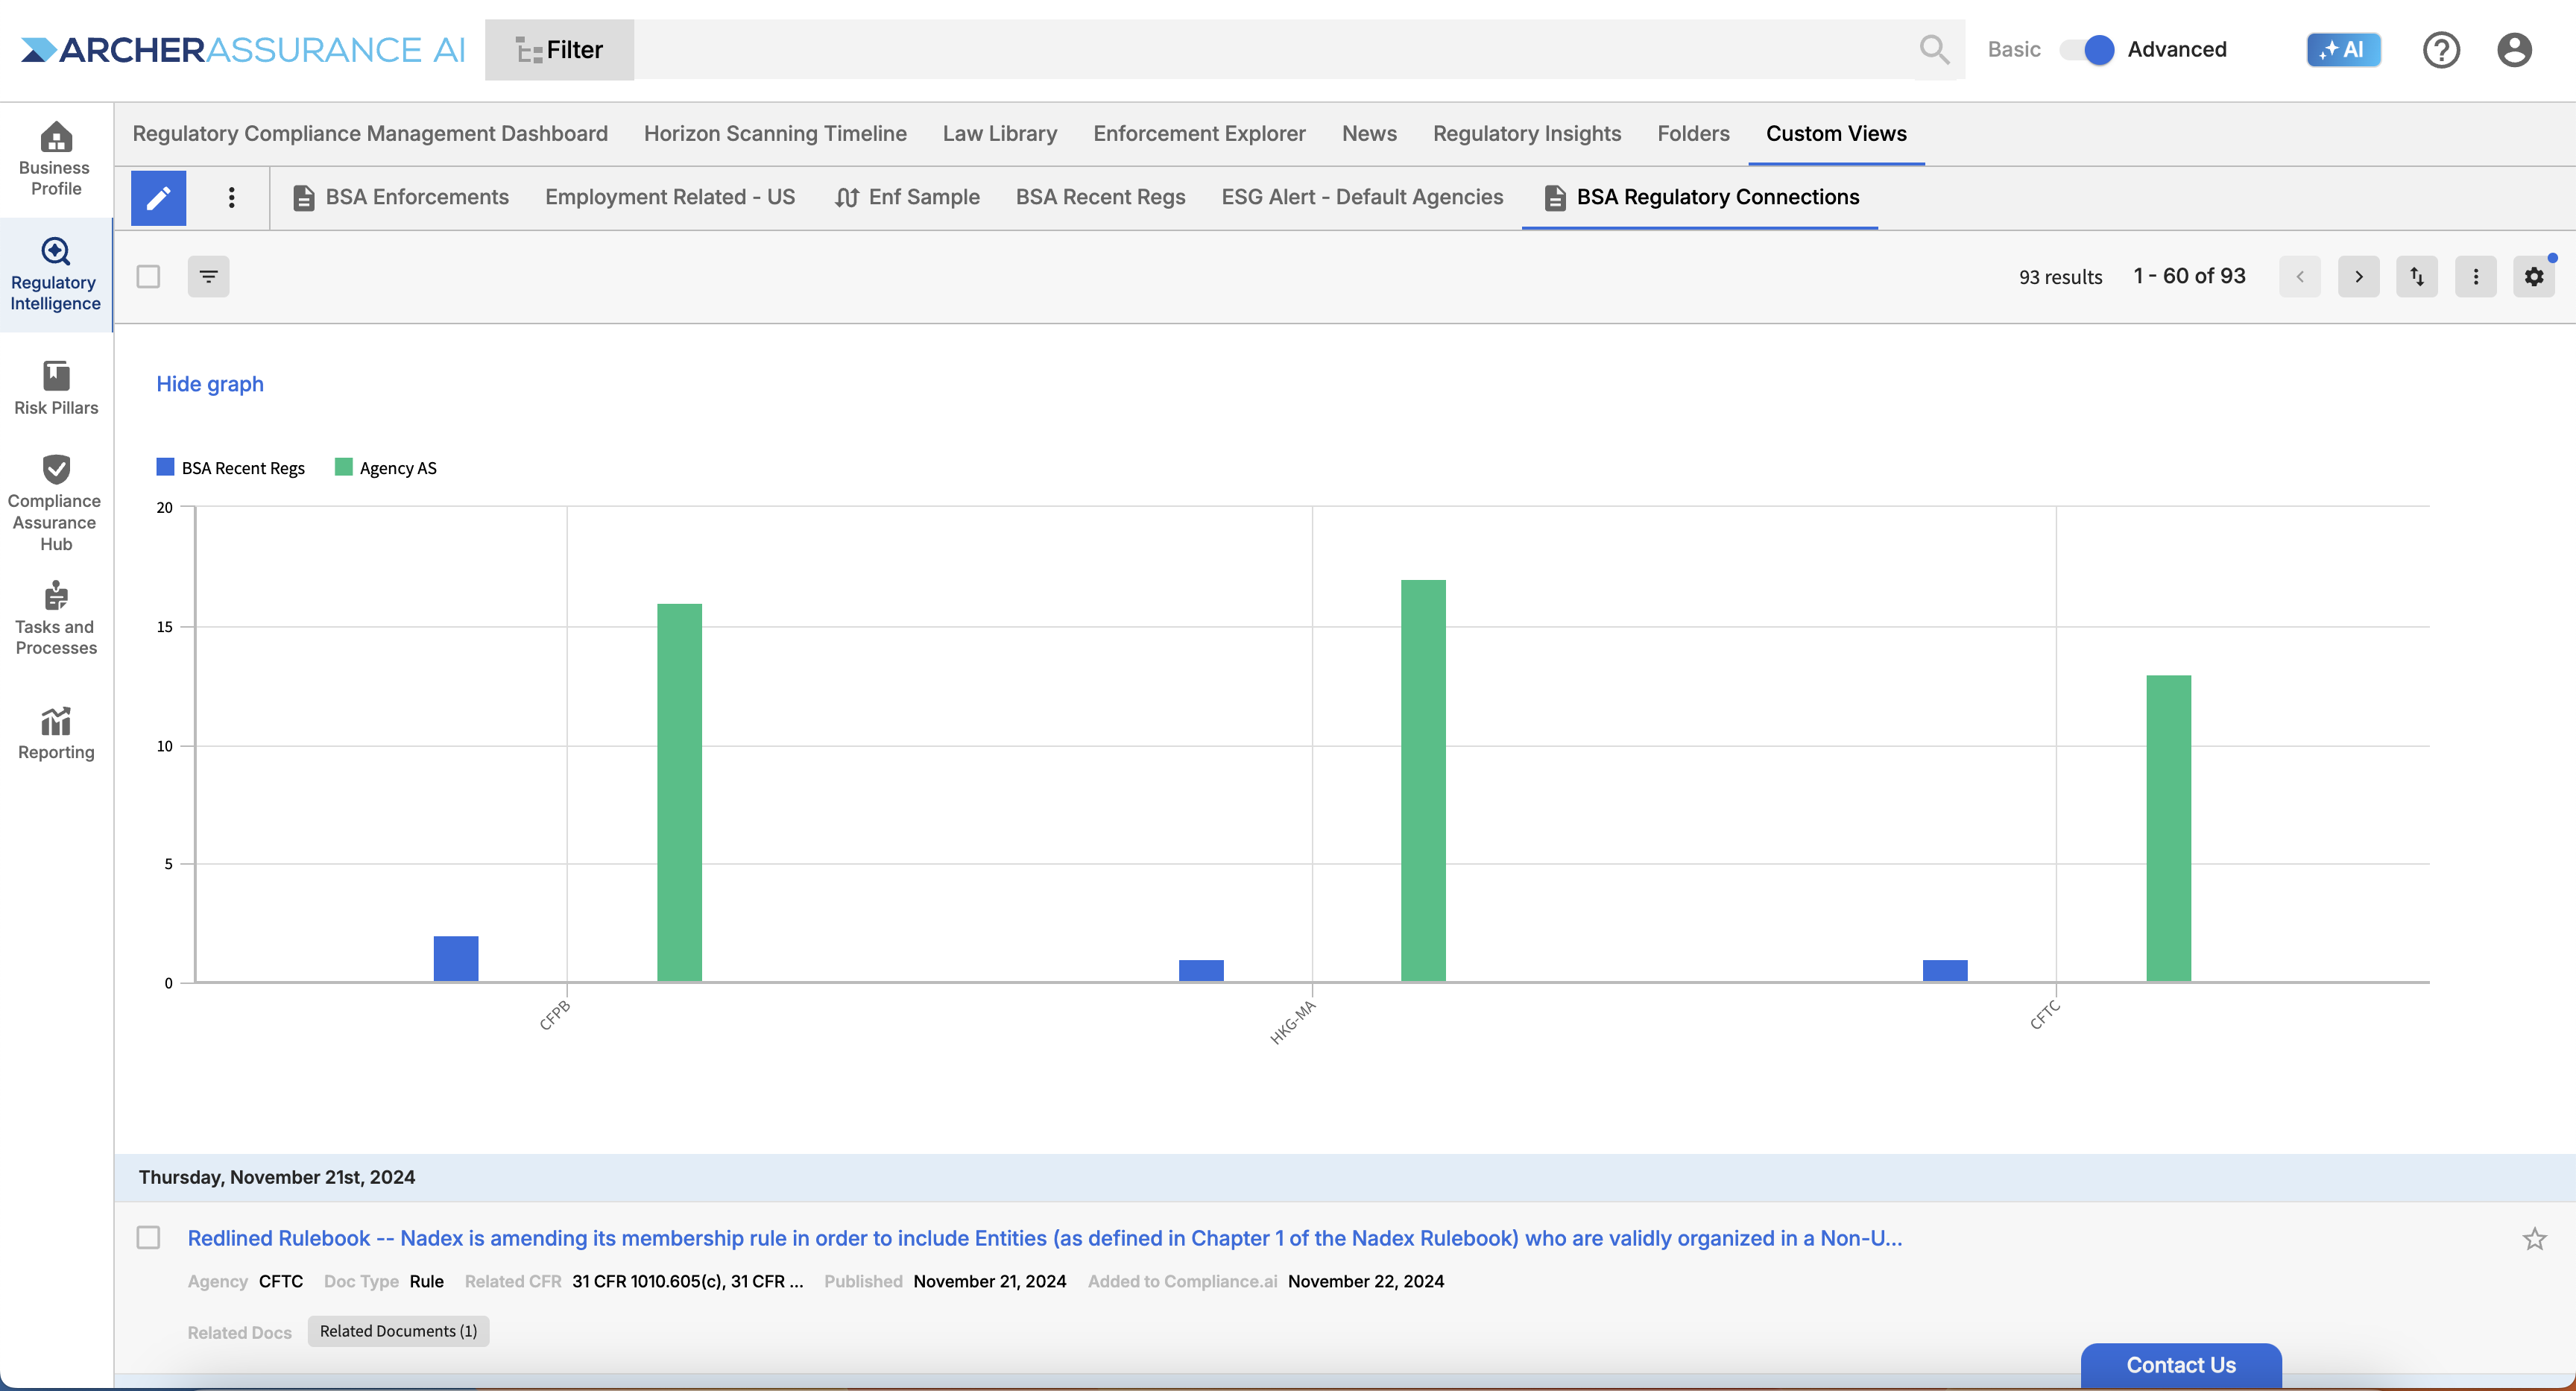This screenshot has width=2576, height=1391.
Task: Open Regulatory Compliance Management Dashboard tab
Action: tap(370, 134)
